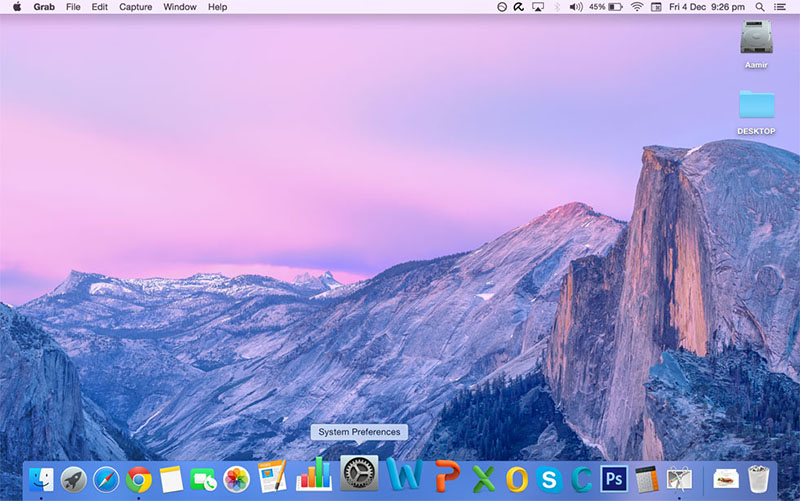800x501 pixels.
Task: Launch Photoshop from the dock
Action: (614, 479)
